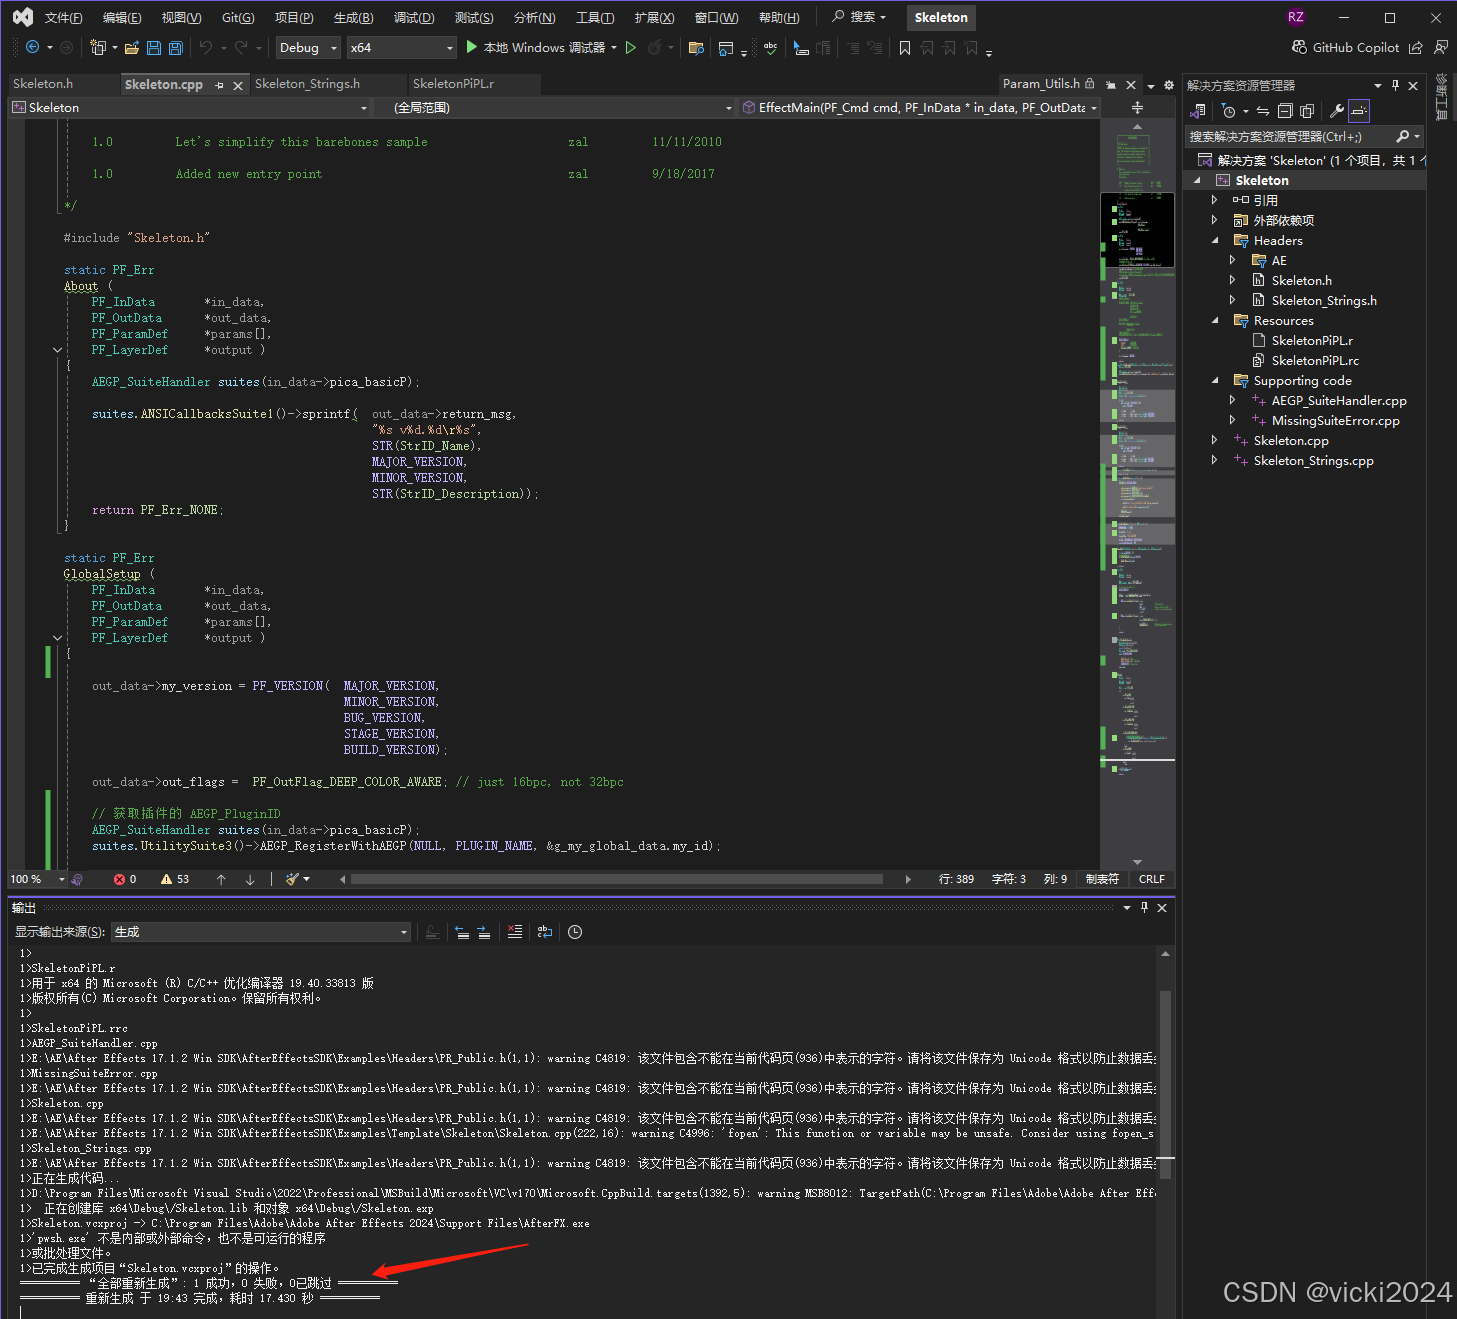Image resolution: width=1457 pixels, height=1319 pixels.
Task: Click the share live icon
Action: [1416, 47]
